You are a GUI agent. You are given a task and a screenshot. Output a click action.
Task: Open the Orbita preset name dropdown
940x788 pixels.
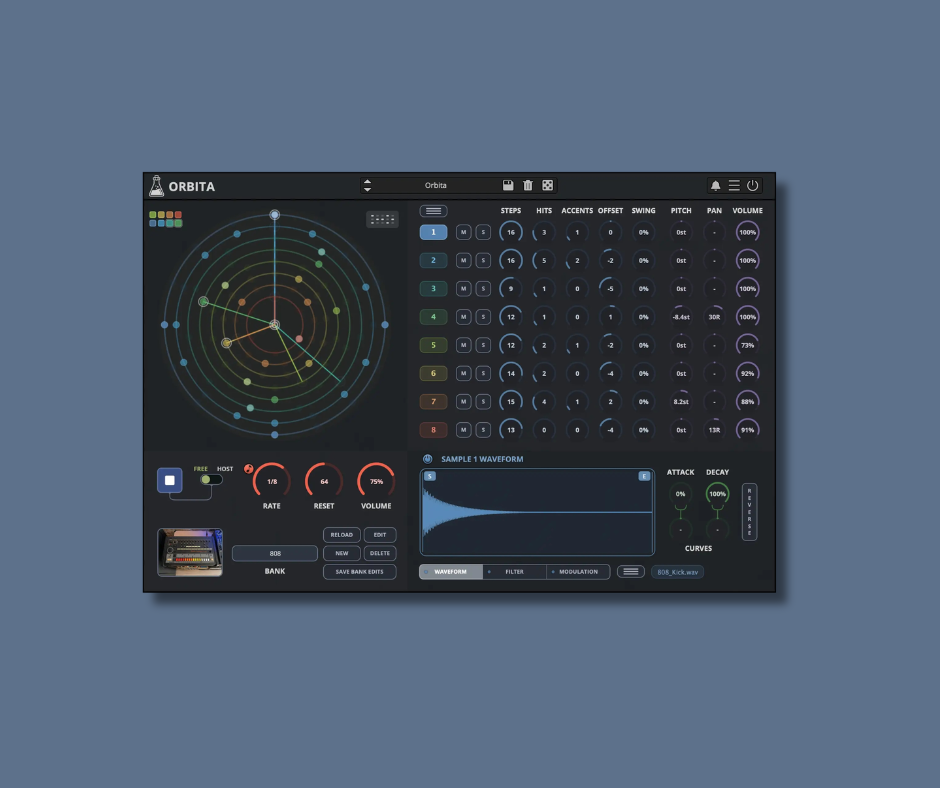pos(436,185)
